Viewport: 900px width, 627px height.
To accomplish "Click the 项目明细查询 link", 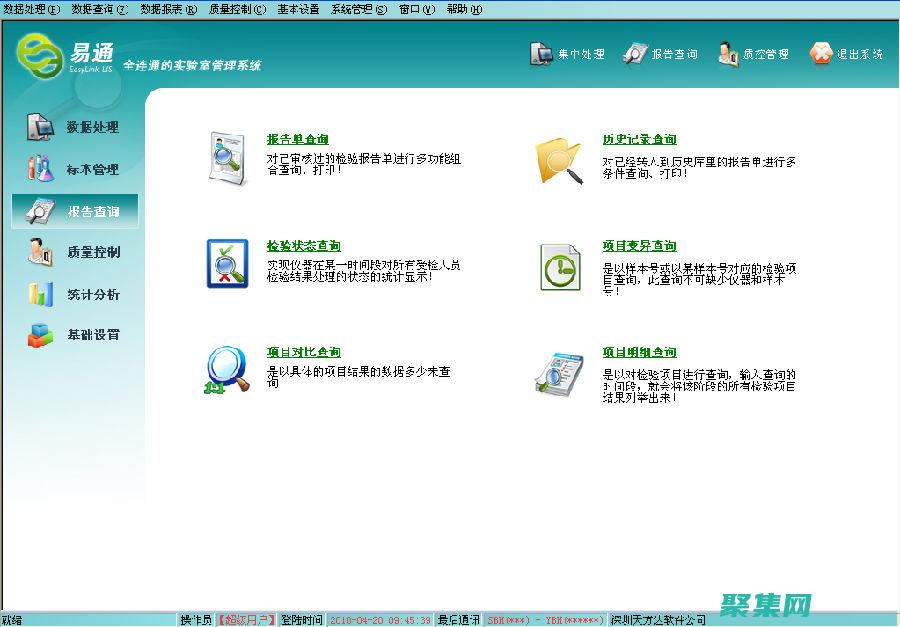I will pyautogui.click(x=639, y=350).
